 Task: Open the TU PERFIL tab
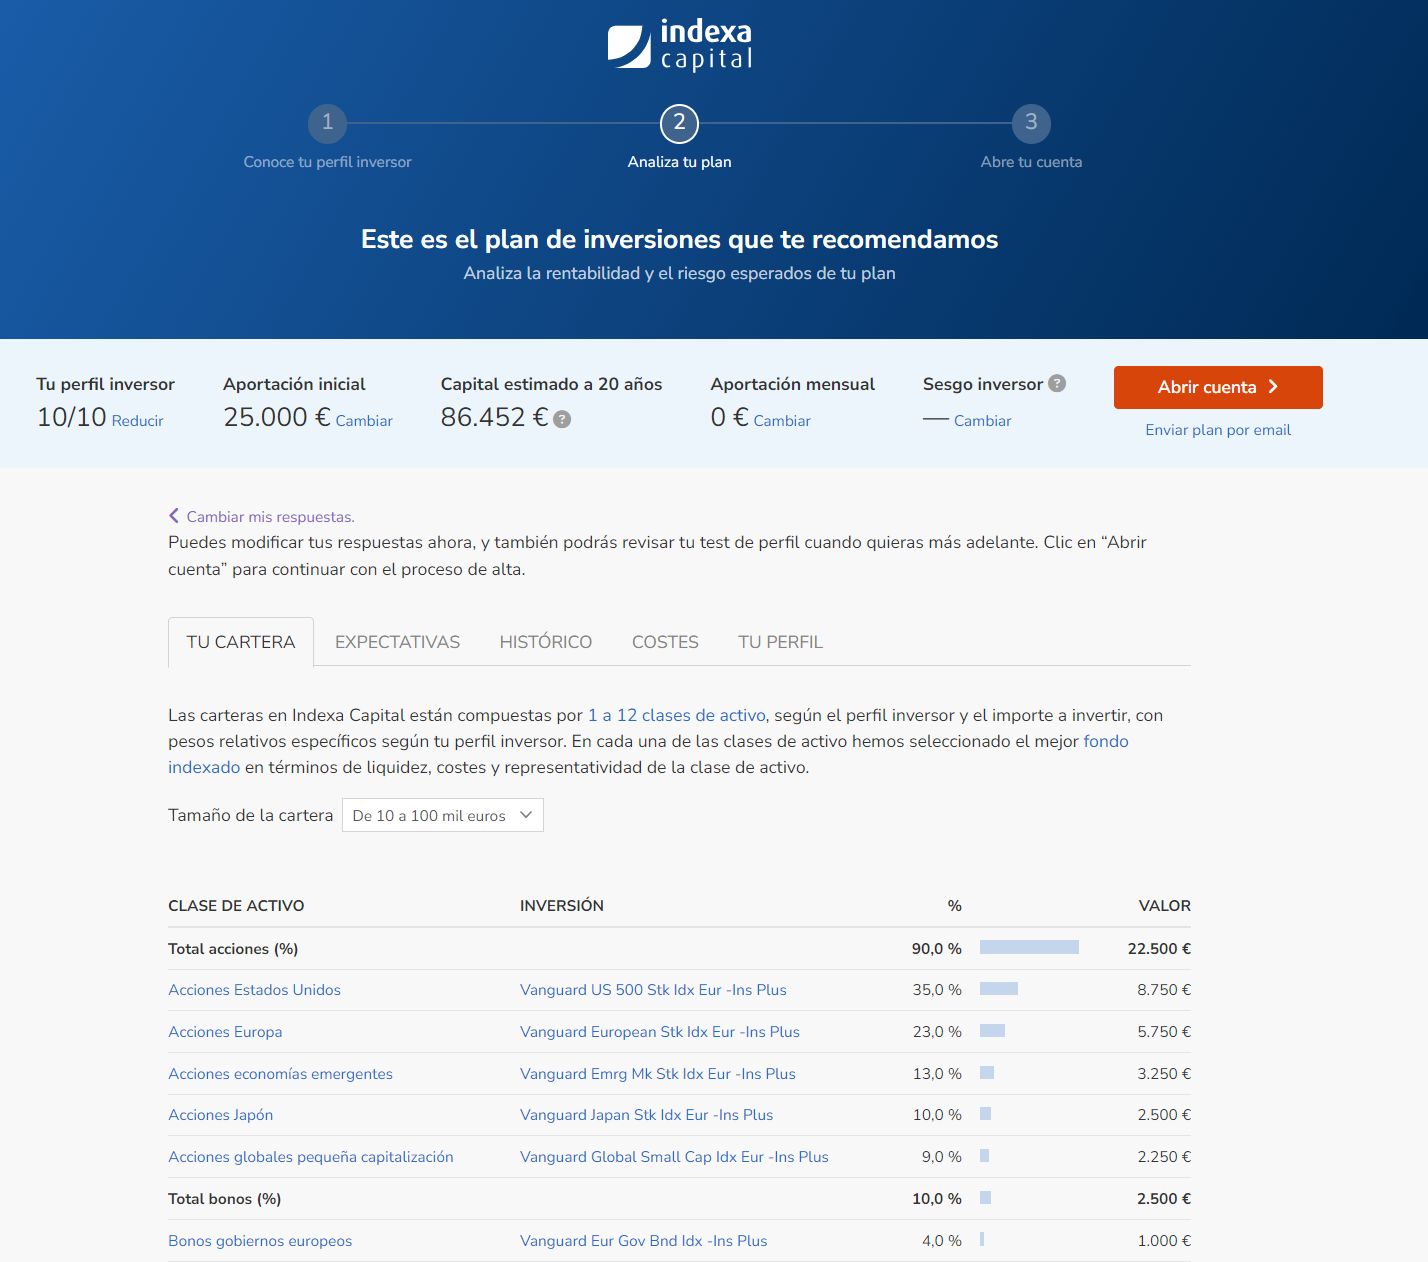coord(780,642)
